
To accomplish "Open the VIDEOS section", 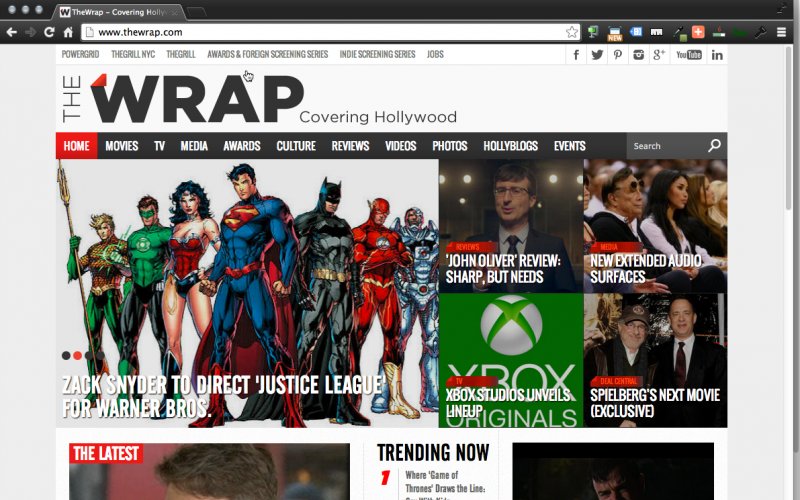I will (401, 146).
